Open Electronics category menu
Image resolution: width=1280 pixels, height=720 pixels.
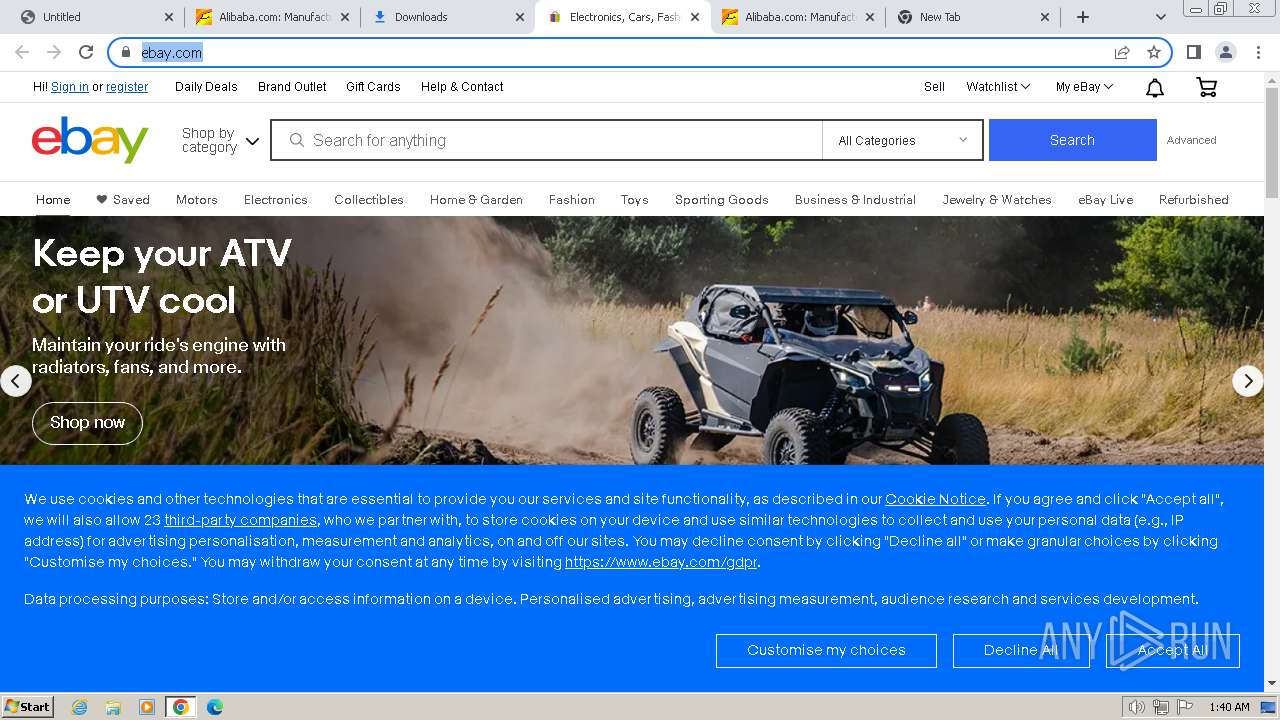pyautogui.click(x=276, y=200)
